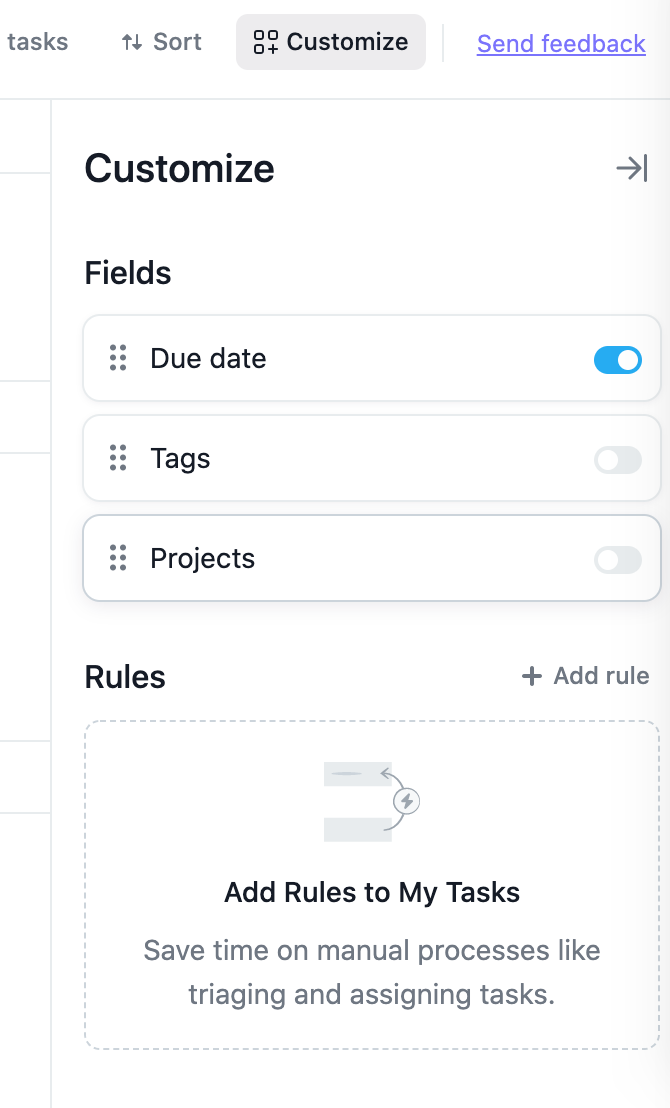This screenshot has height=1108, width=670.
Task: Click the Customize grid-plus icon in toolbar
Action: pos(266,42)
